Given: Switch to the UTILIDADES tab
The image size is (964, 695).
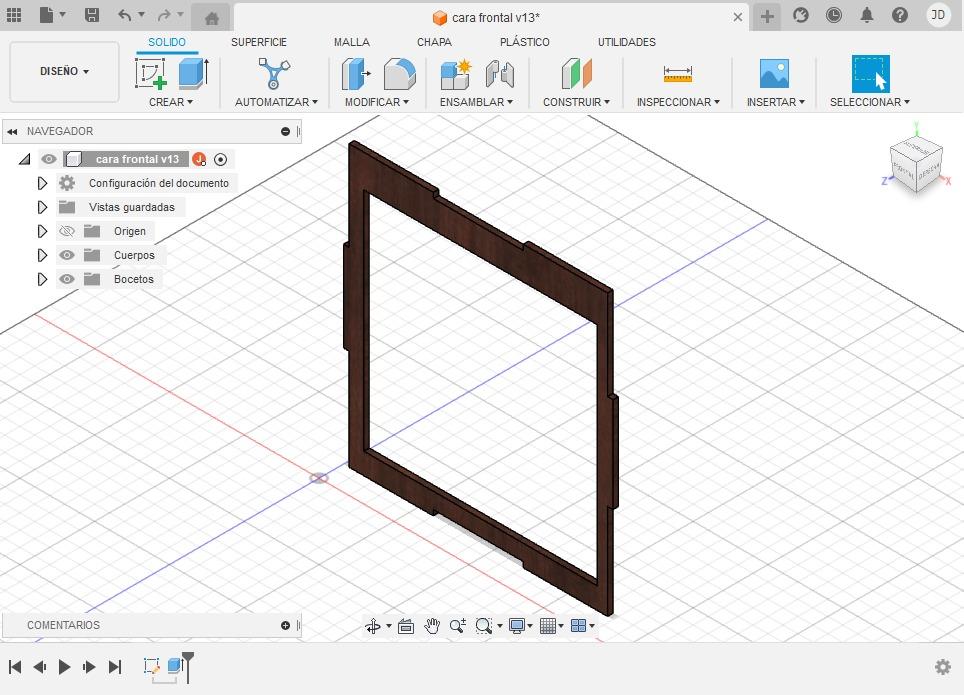Looking at the screenshot, I should 626,42.
